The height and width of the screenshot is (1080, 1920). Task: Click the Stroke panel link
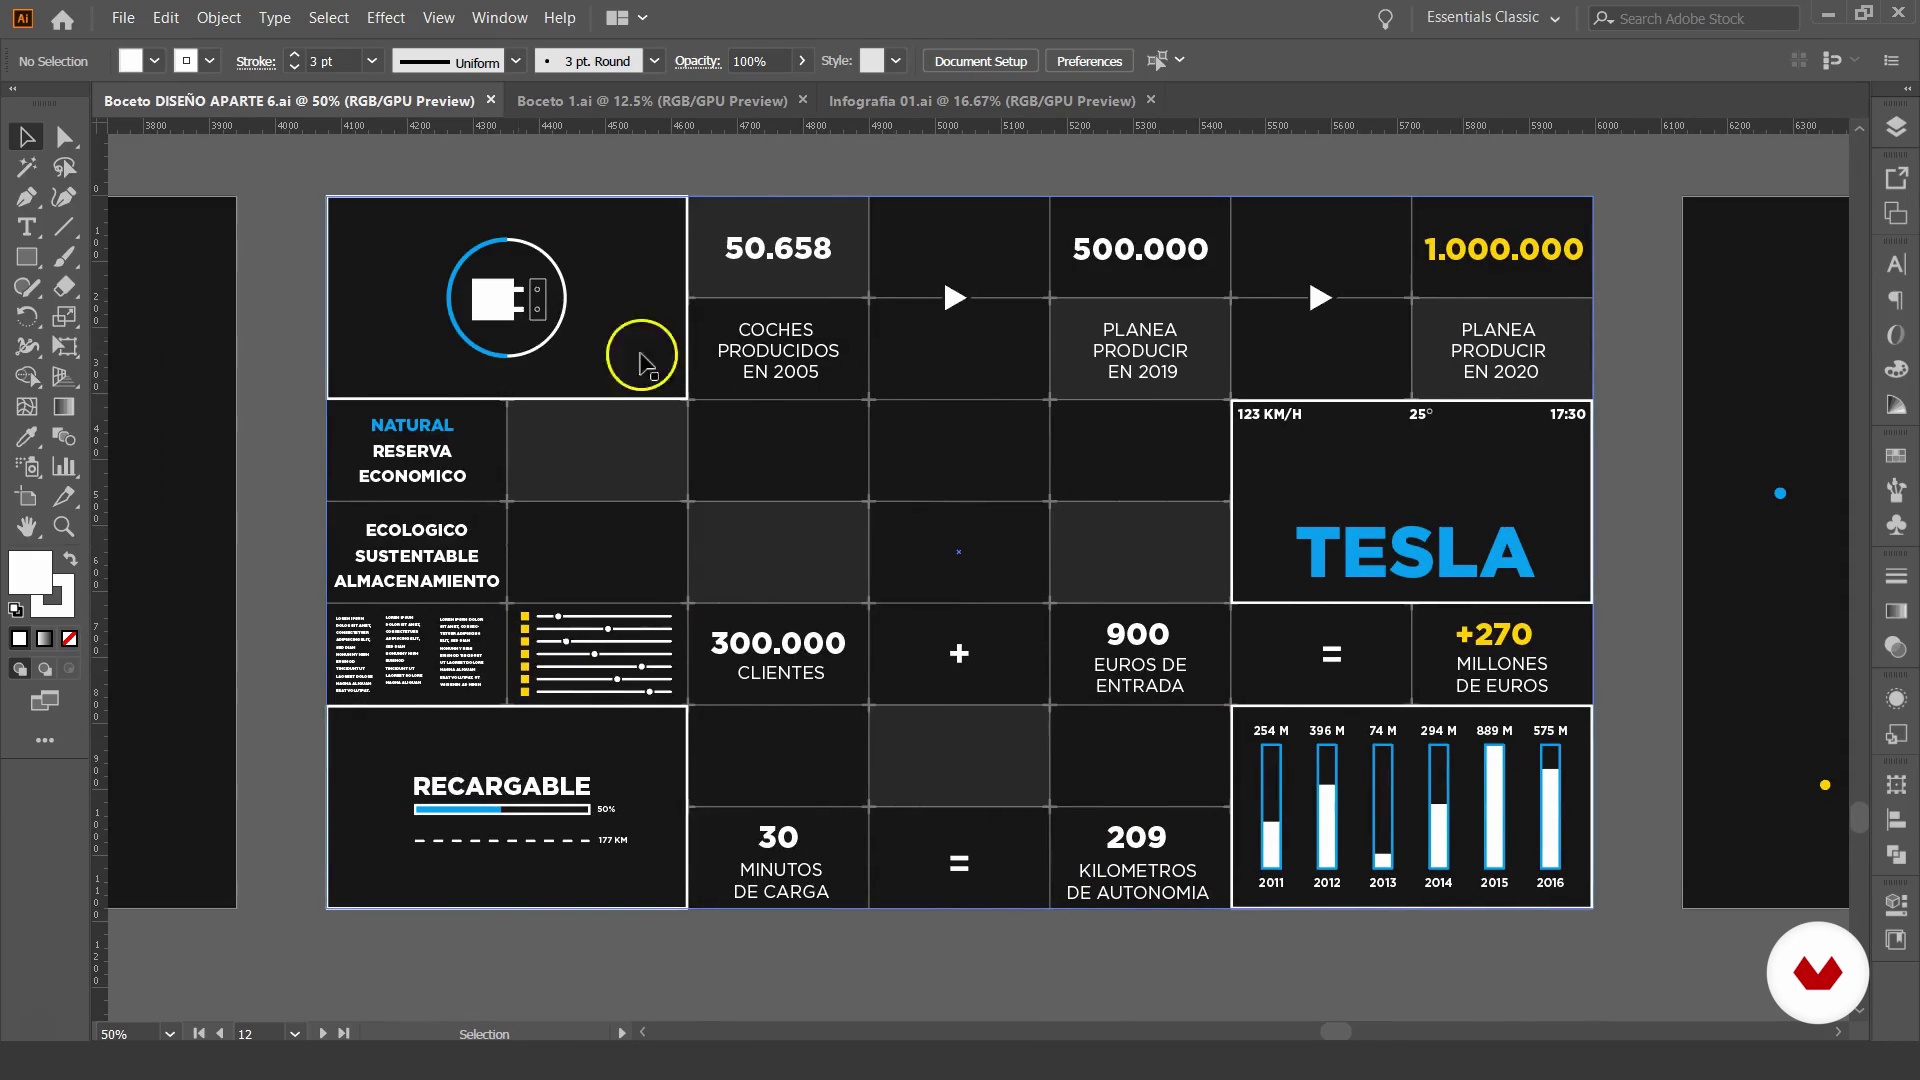click(256, 61)
